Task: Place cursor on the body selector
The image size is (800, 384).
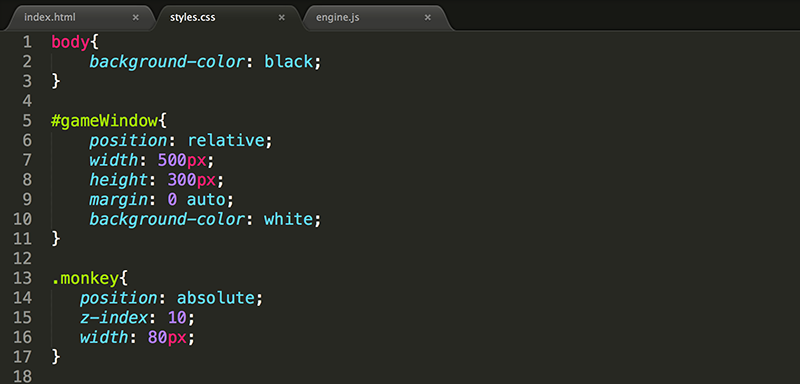Action: pos(70,42)
